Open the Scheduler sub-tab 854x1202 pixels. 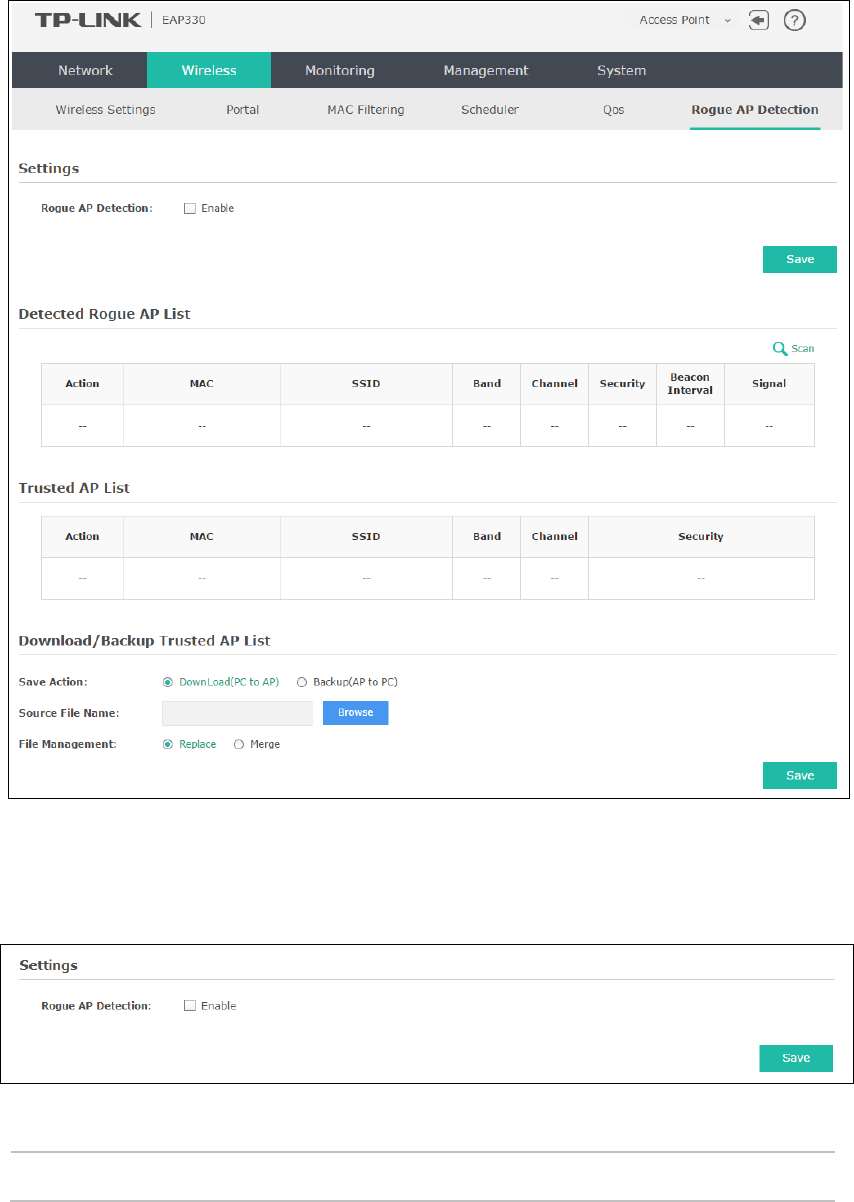tap(490, 110)
